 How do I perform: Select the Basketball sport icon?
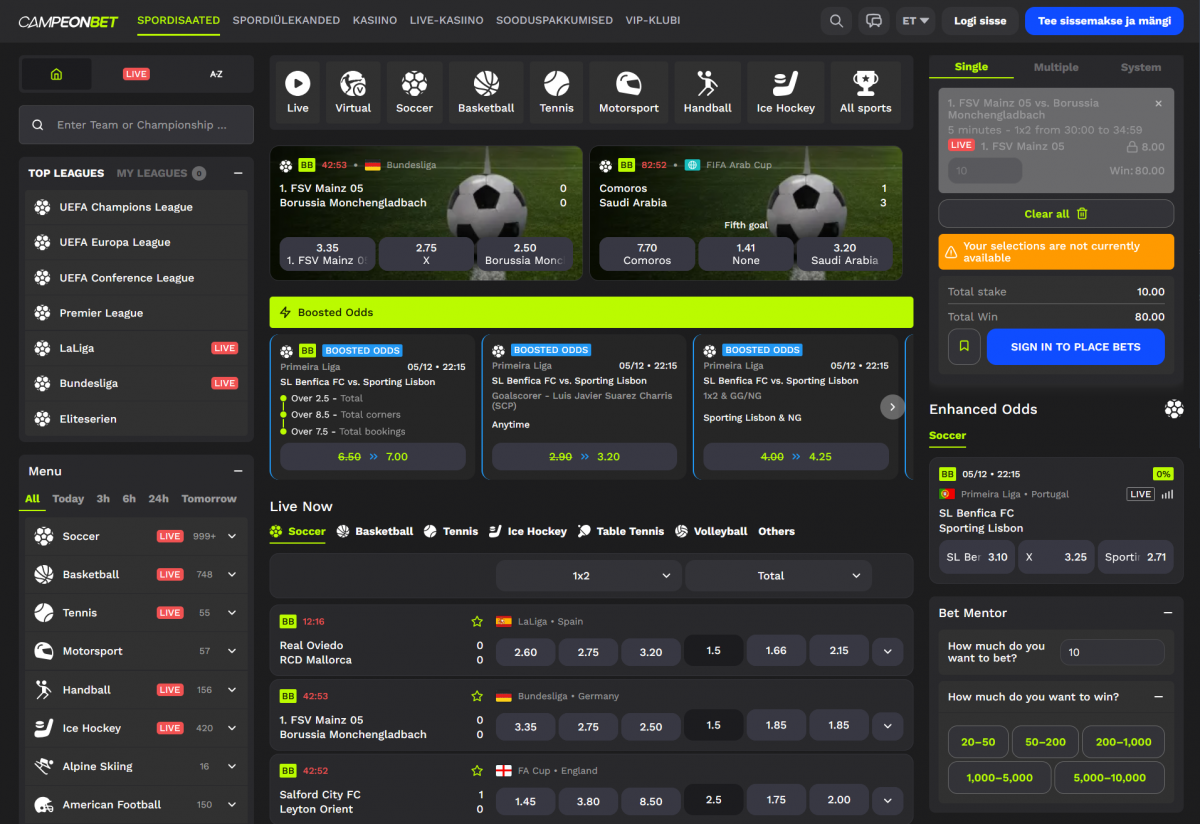click(x=486, y=91)
